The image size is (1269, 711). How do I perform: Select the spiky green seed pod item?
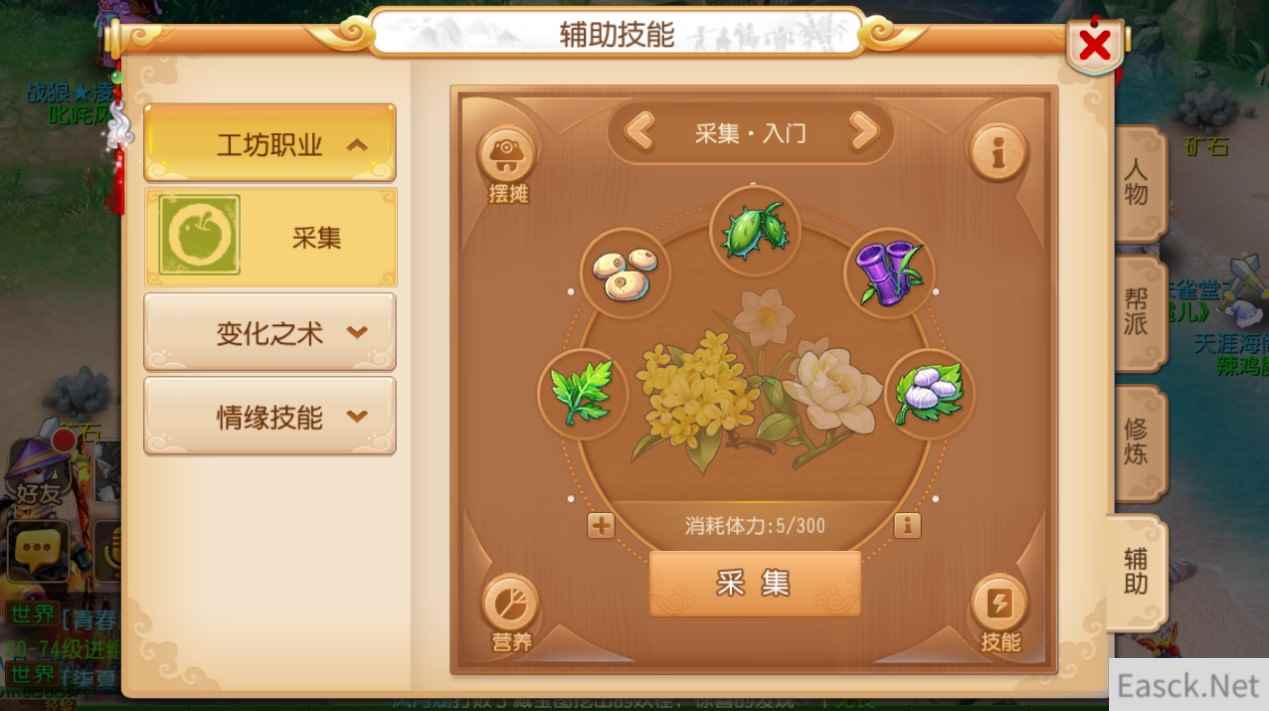click(x=755, y=231)
